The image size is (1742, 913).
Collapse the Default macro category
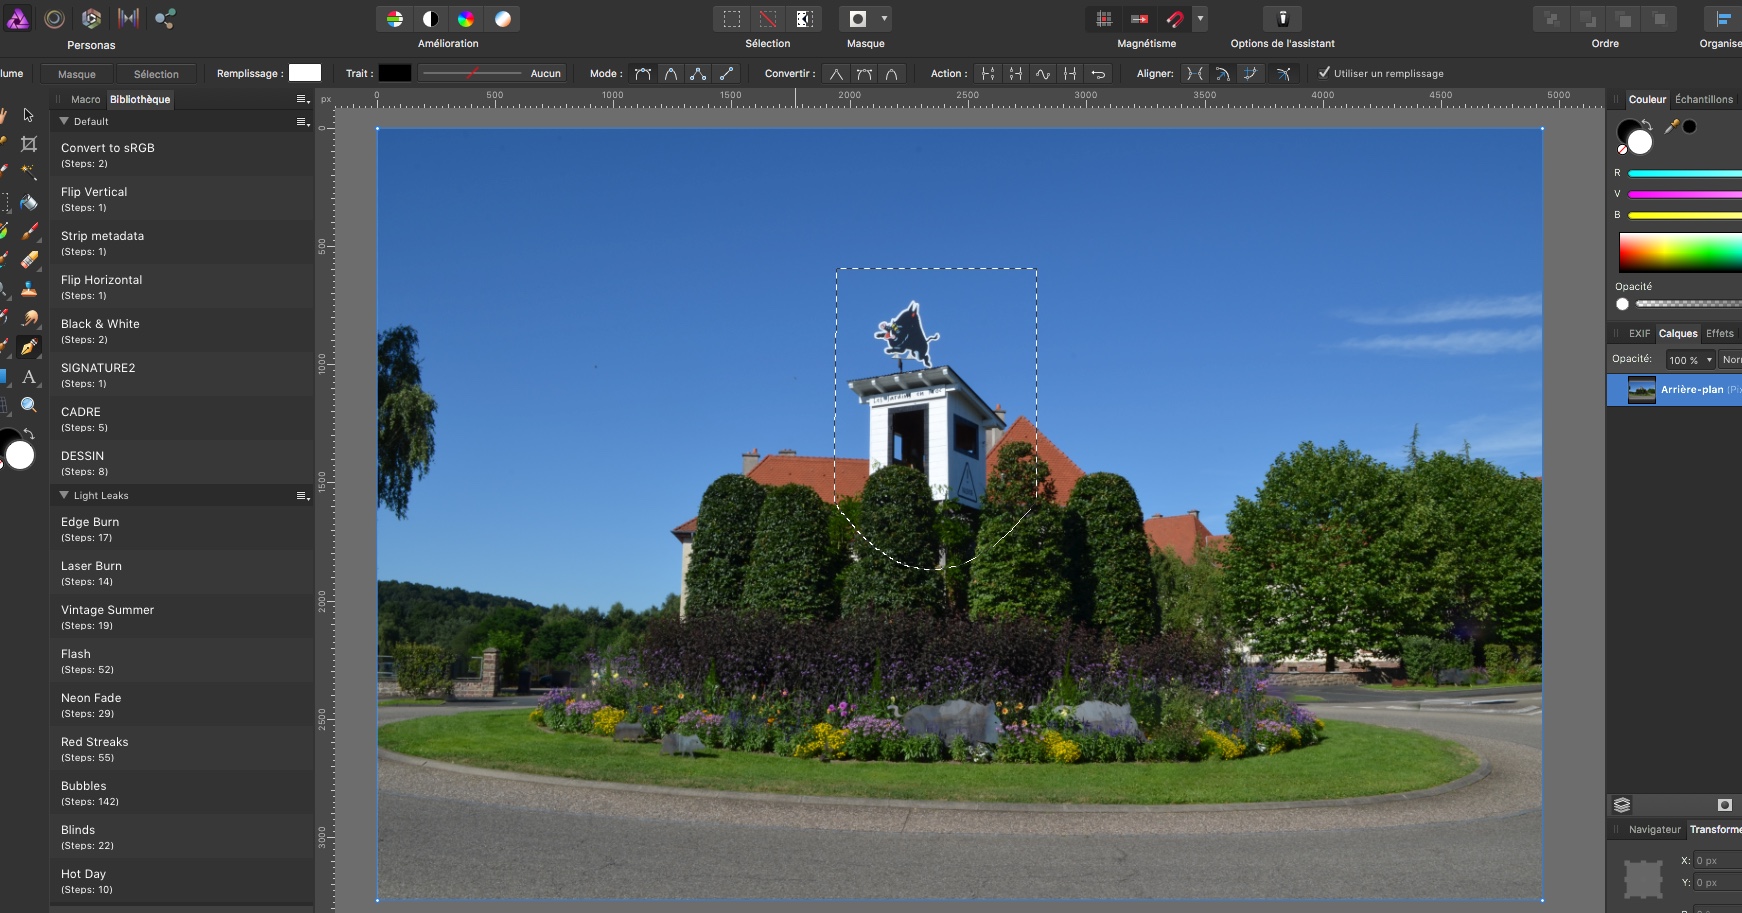(64, 121)
